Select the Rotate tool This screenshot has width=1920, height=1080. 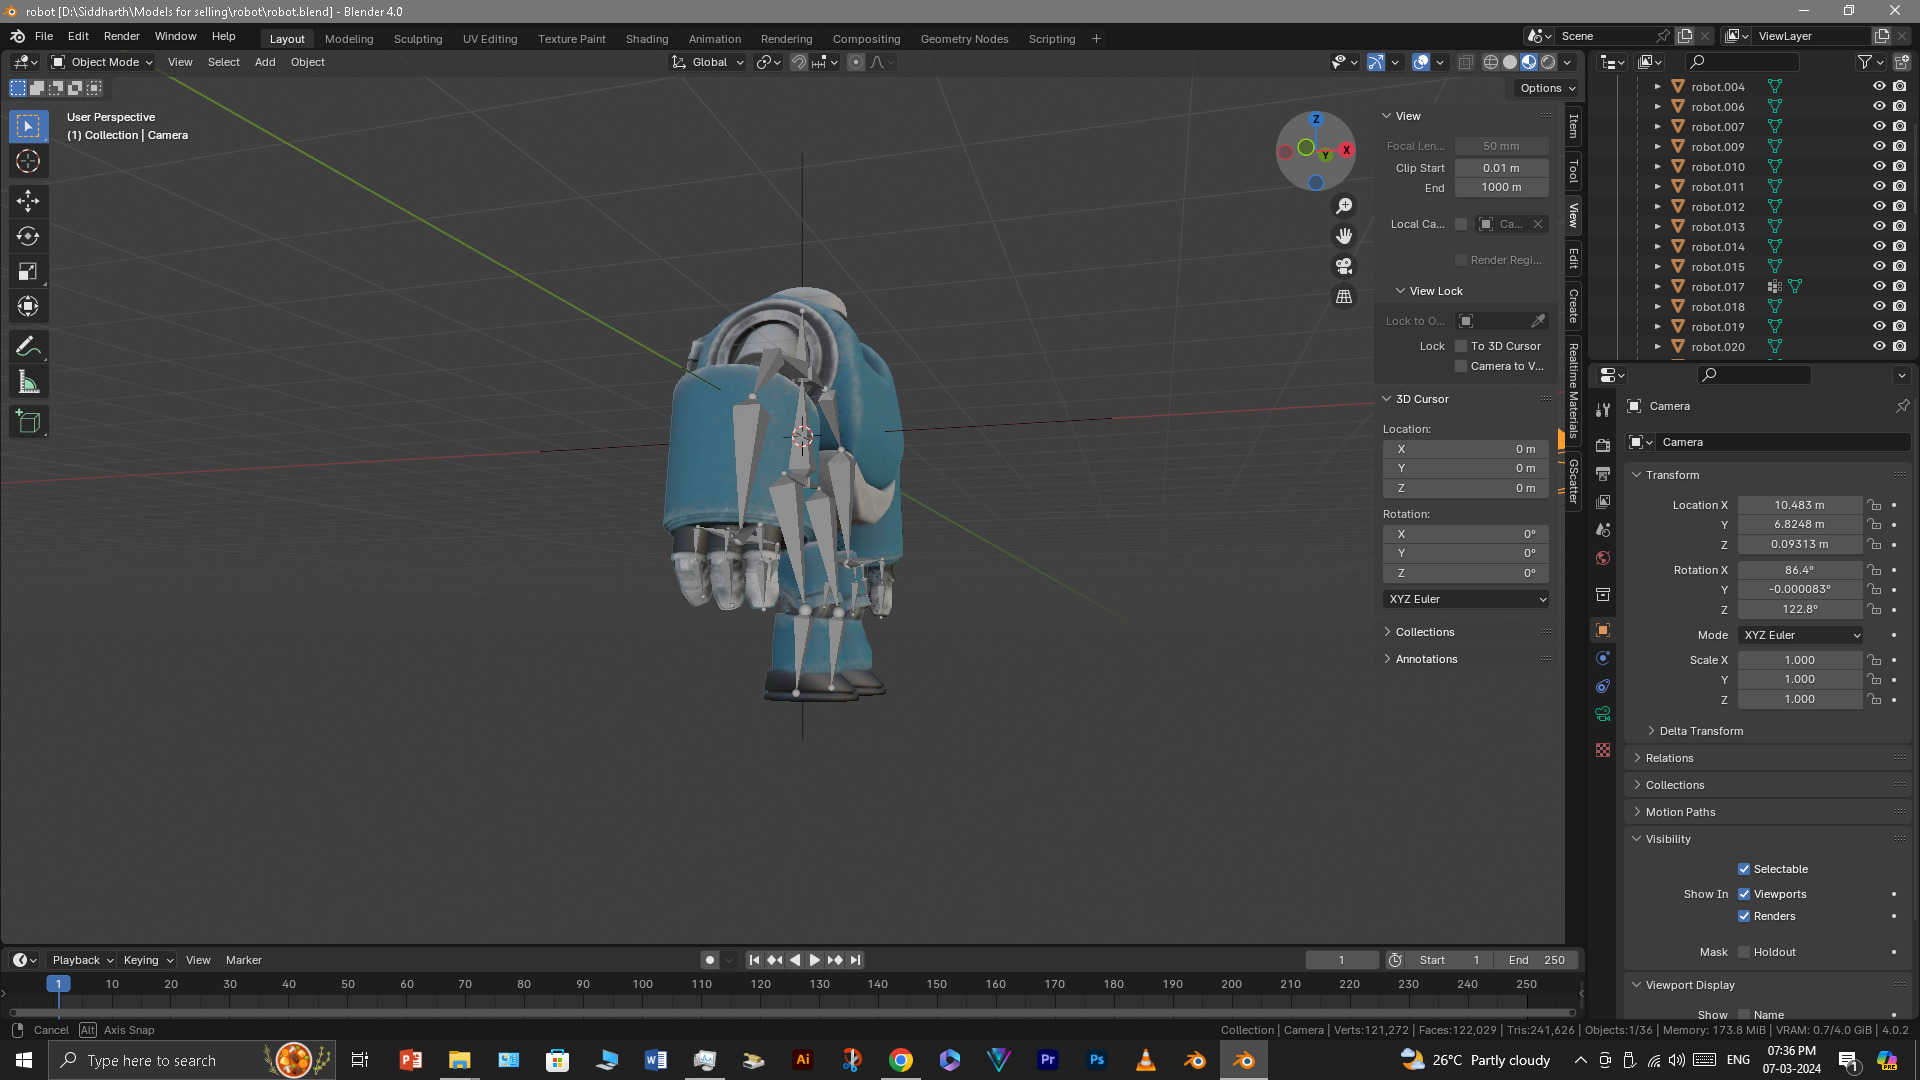(x=28, y=236)
